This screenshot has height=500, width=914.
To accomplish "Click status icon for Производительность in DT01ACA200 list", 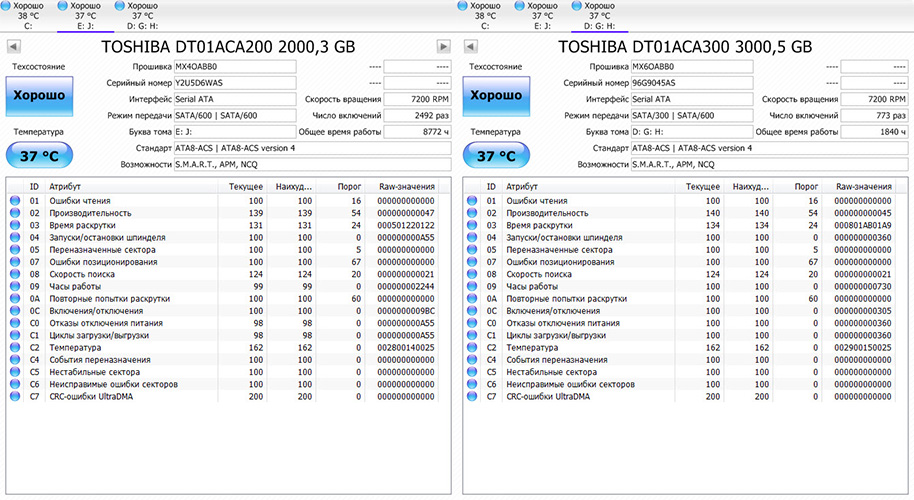I will coord(15,213).
